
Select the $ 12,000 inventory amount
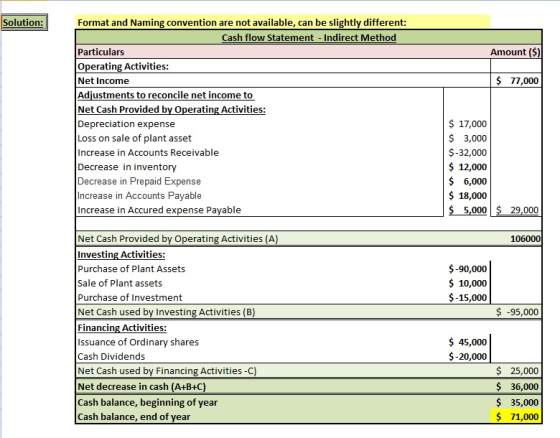[x=468, y=167]
